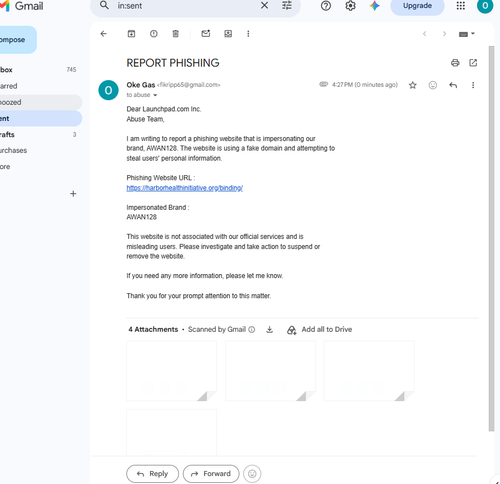Click the Upgrade button
This screenshot has height=484, width=500.
coord(417,6)
